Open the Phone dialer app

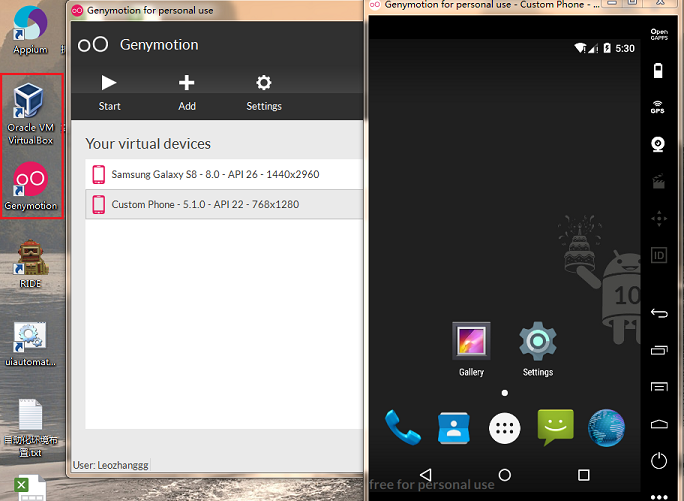click(x=403, y=427)
